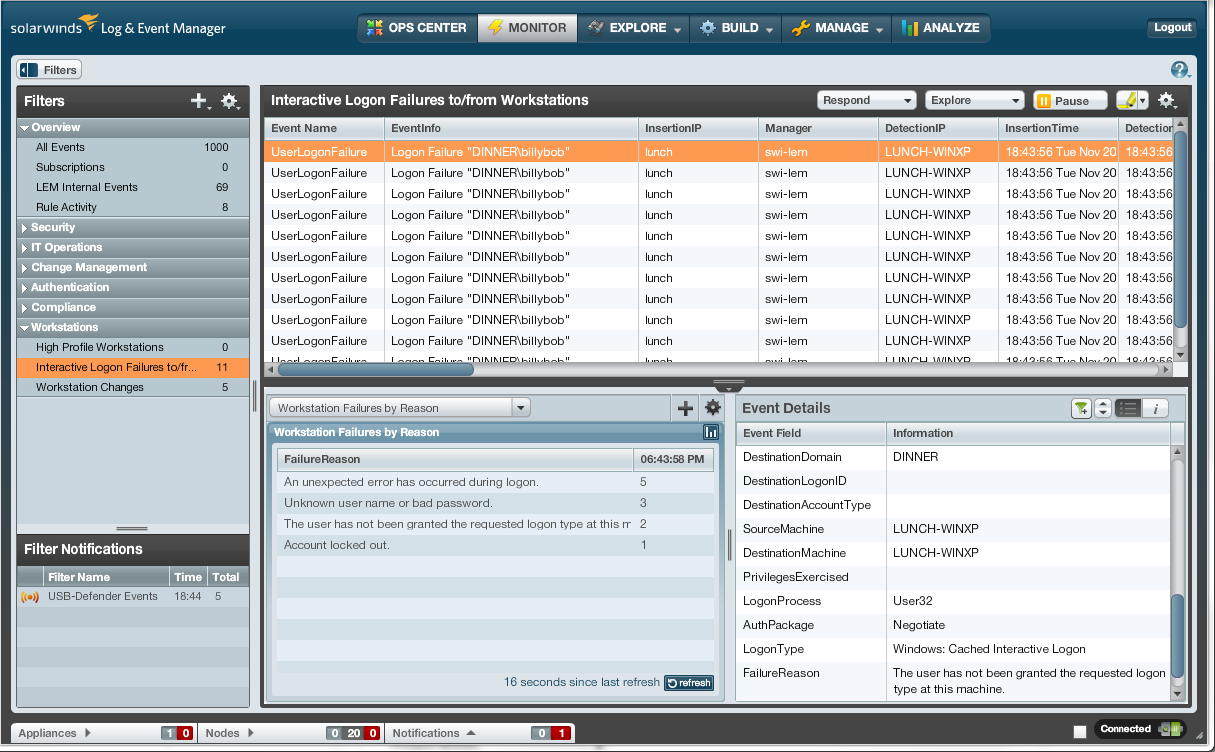Click the refresh button in widget
The width and height of the screenshot is (1215, 752).
click(689, 683)
